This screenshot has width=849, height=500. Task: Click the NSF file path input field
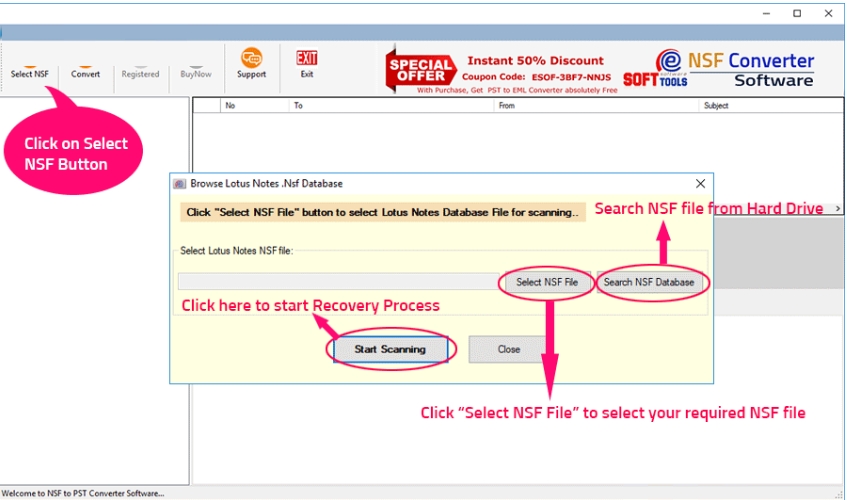click(x=339, y=282)
